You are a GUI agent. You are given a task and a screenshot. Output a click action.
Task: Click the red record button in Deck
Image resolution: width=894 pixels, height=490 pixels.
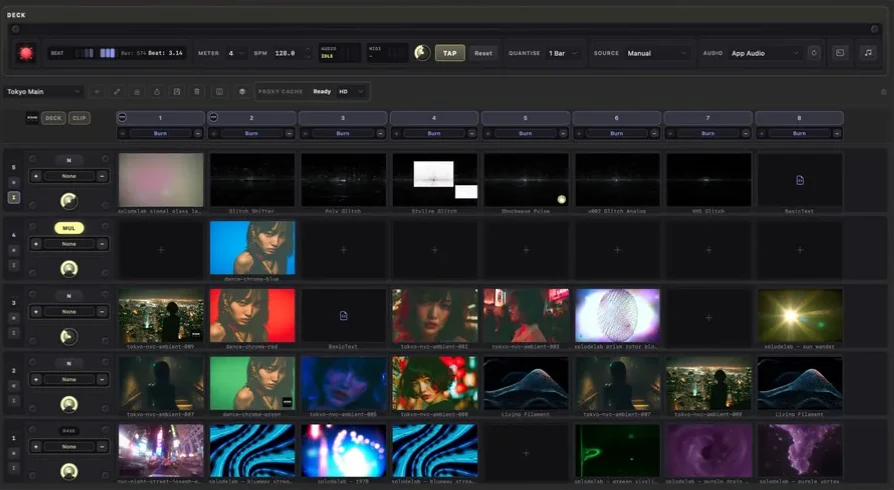pos(26,53)
